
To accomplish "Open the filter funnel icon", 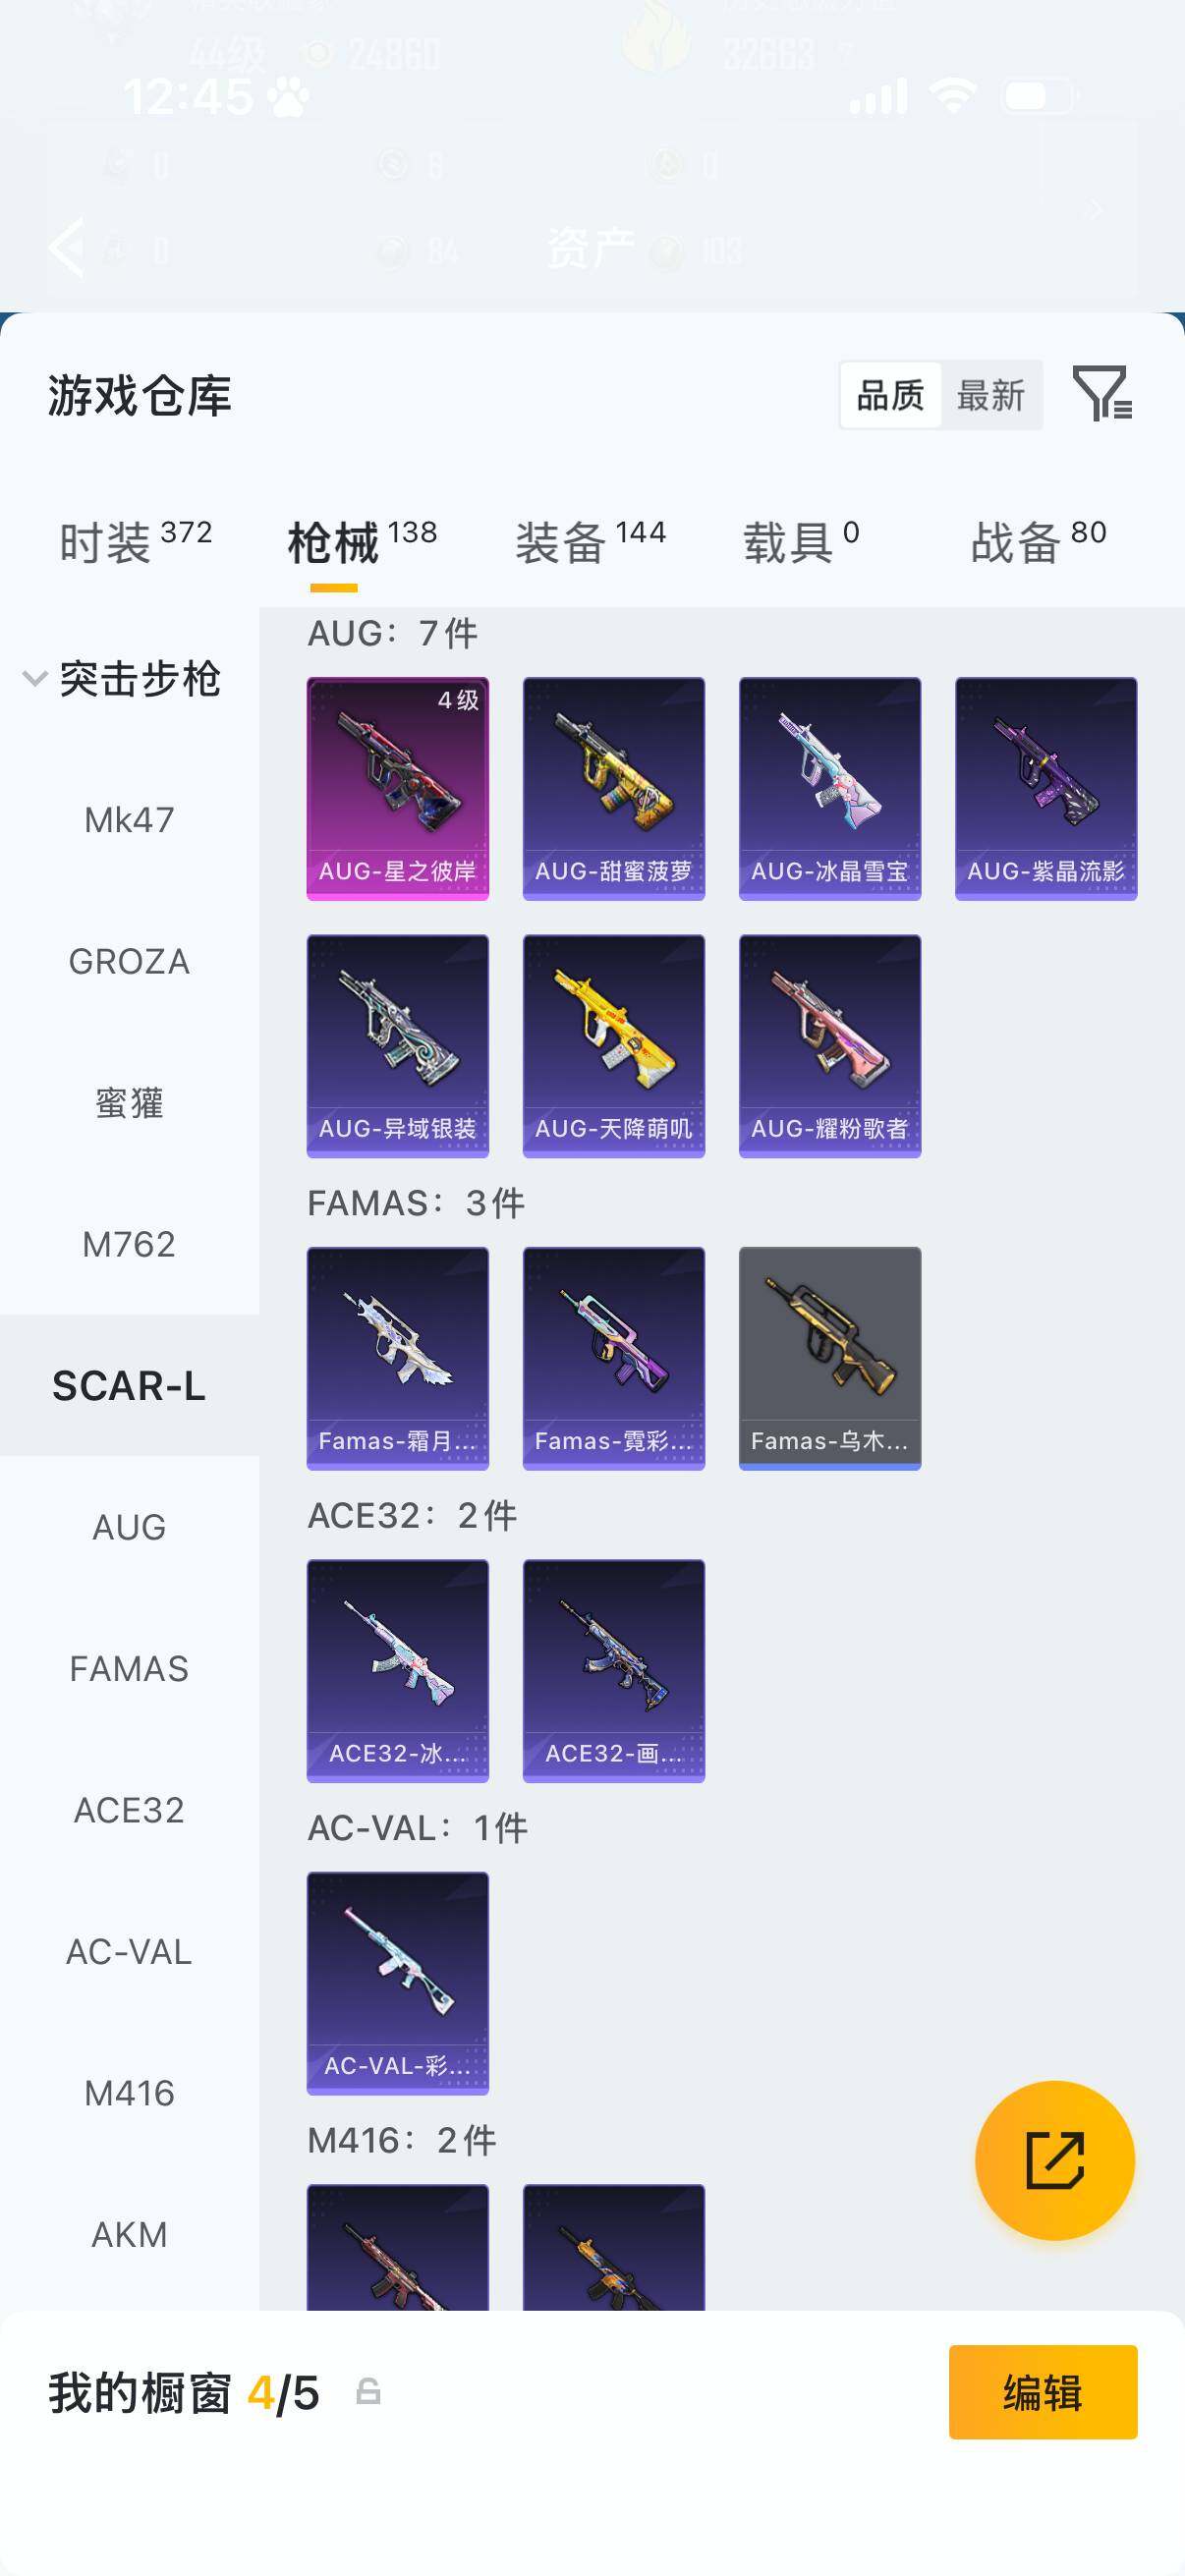I will click(1102, 393).
